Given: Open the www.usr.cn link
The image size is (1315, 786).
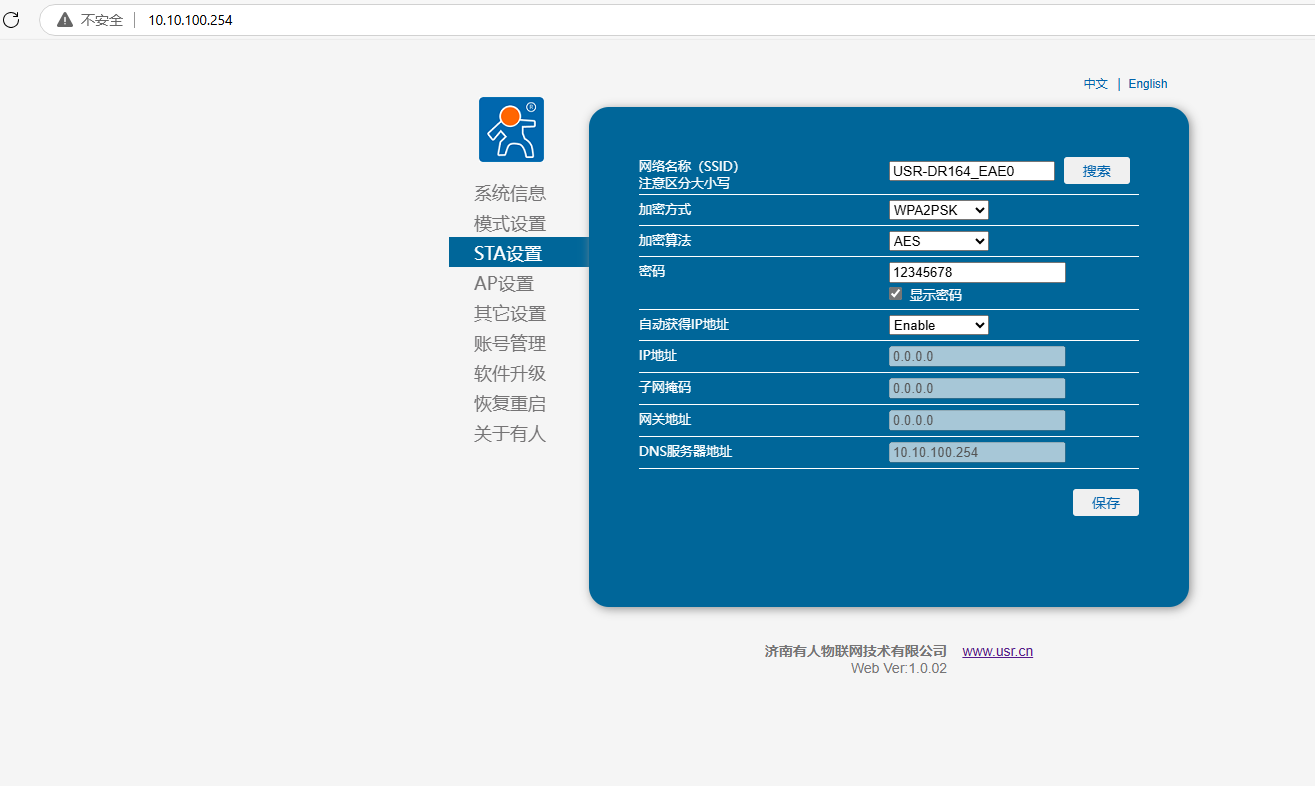Looking at the screenshot, I should [x=997, y=651].
